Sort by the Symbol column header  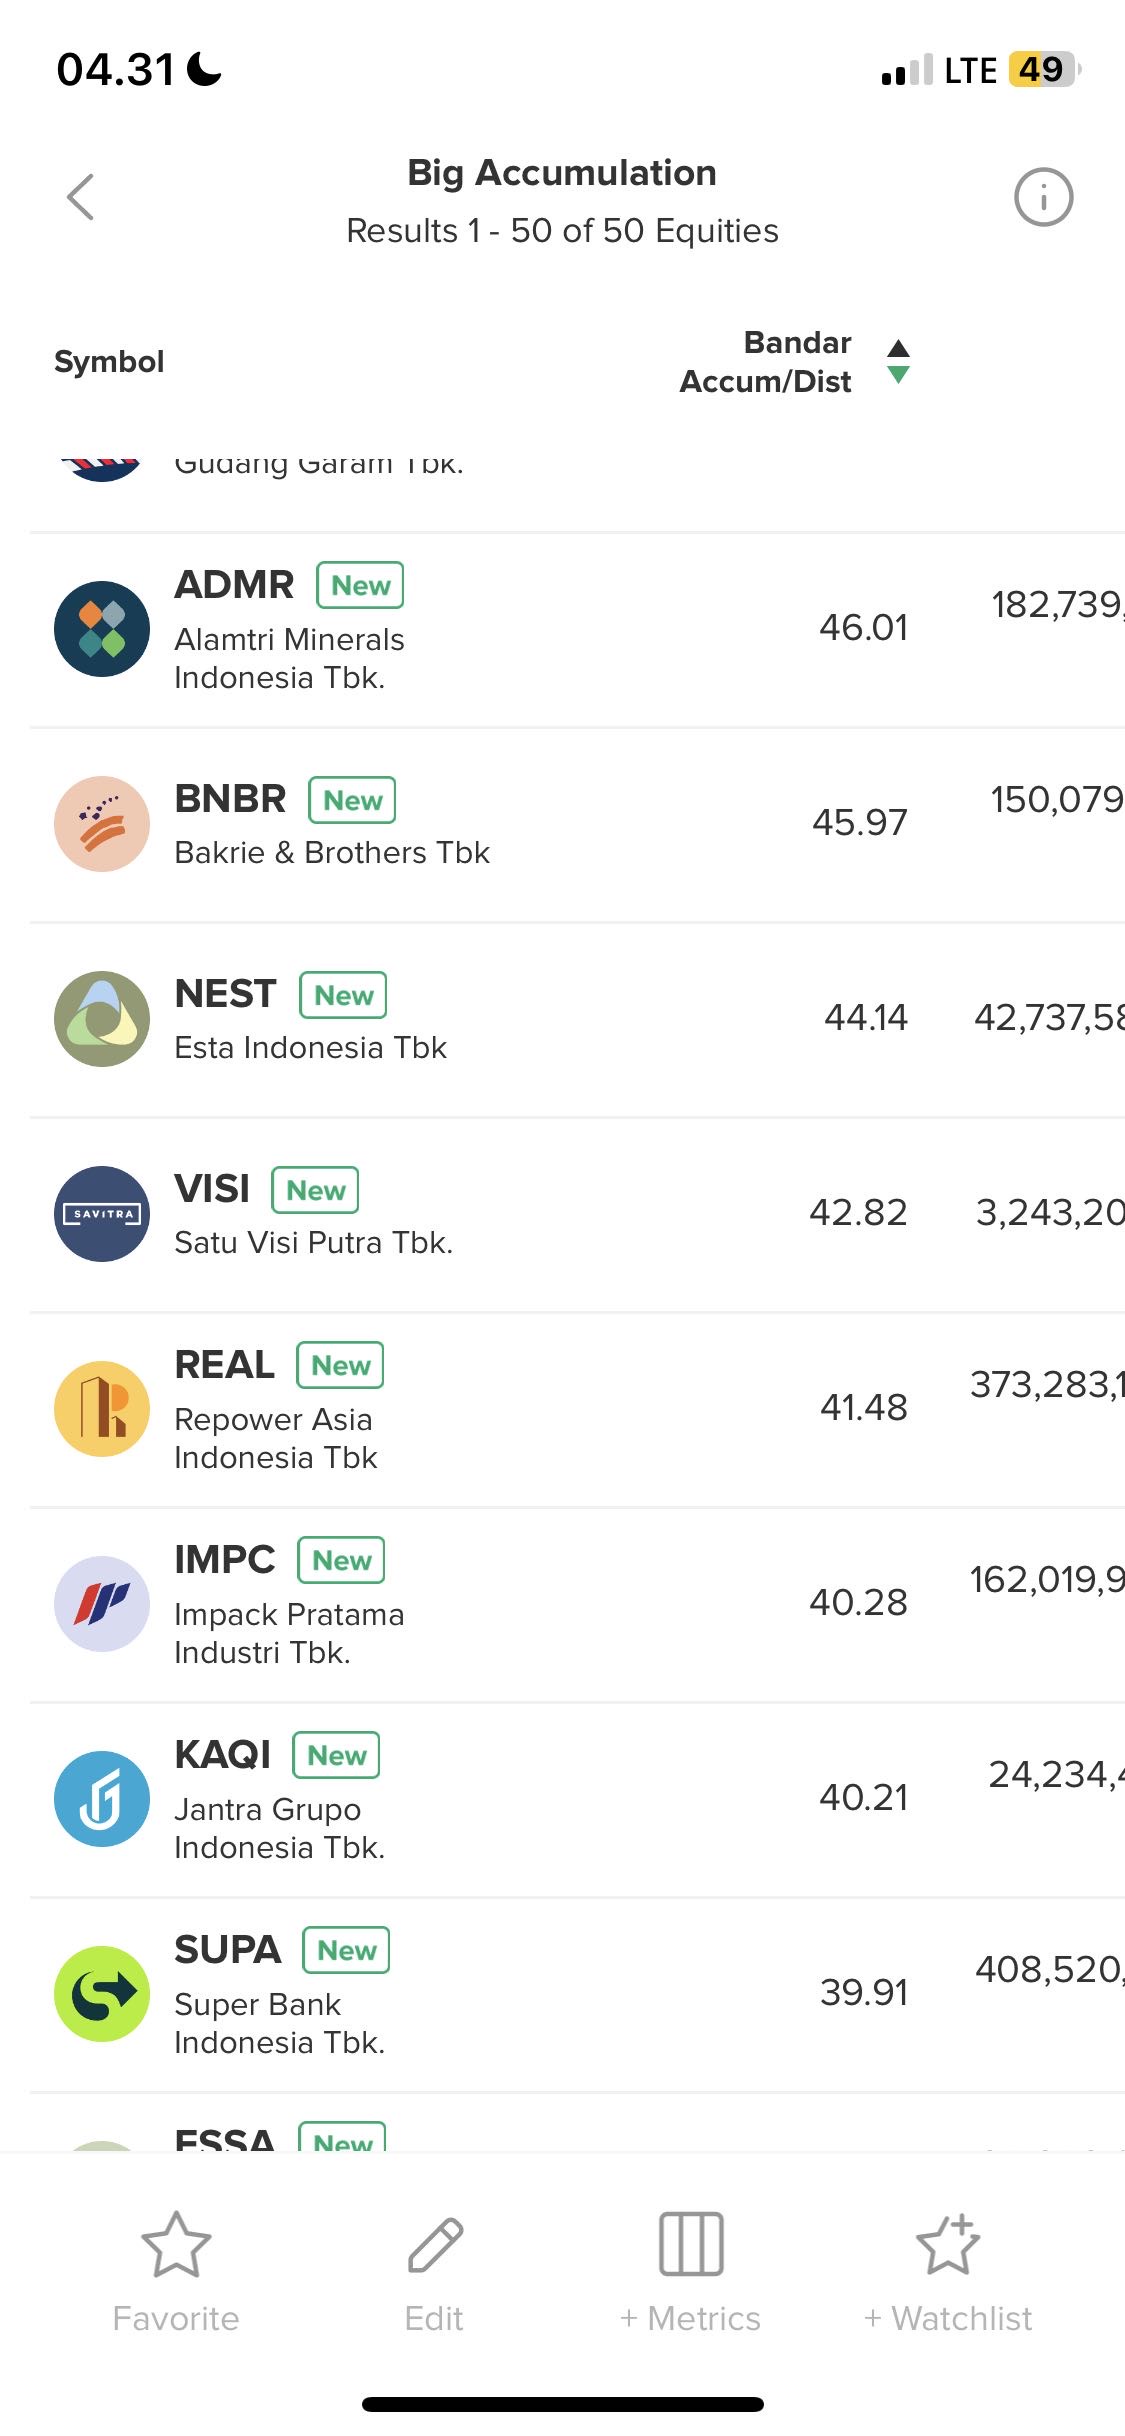[109, 361]
